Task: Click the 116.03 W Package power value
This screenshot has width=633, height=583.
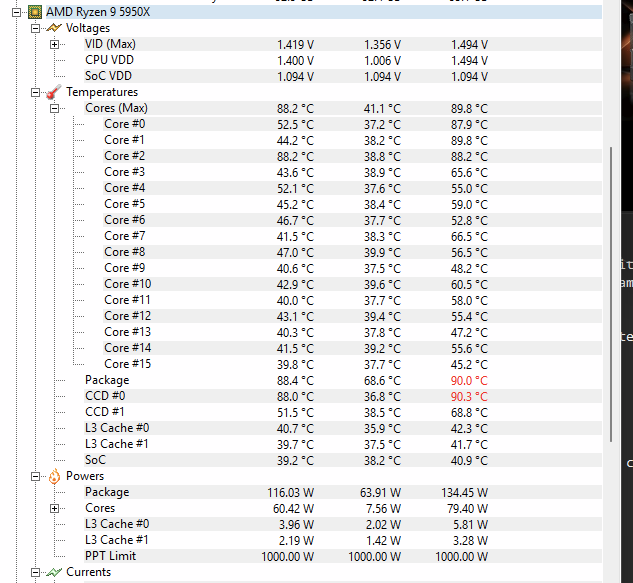Action: coord(291,493)
